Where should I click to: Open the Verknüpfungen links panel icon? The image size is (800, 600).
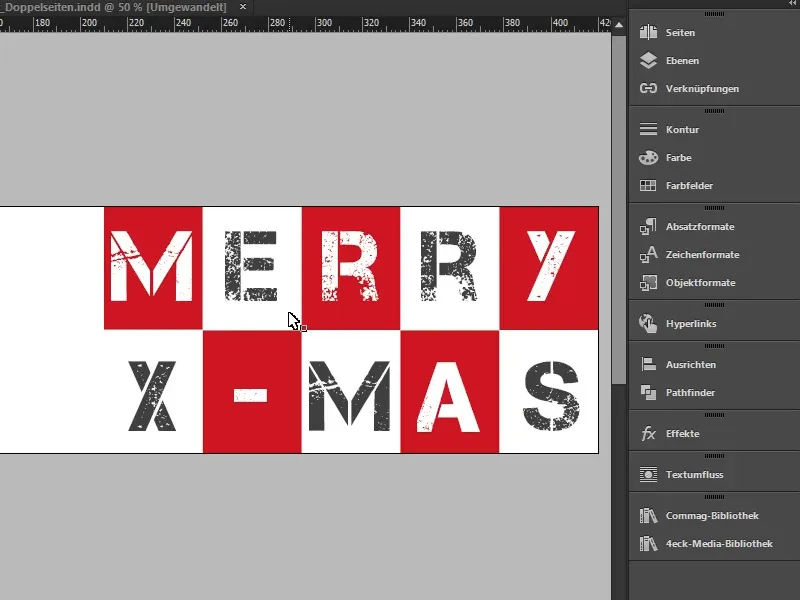(x=648, y=88)
